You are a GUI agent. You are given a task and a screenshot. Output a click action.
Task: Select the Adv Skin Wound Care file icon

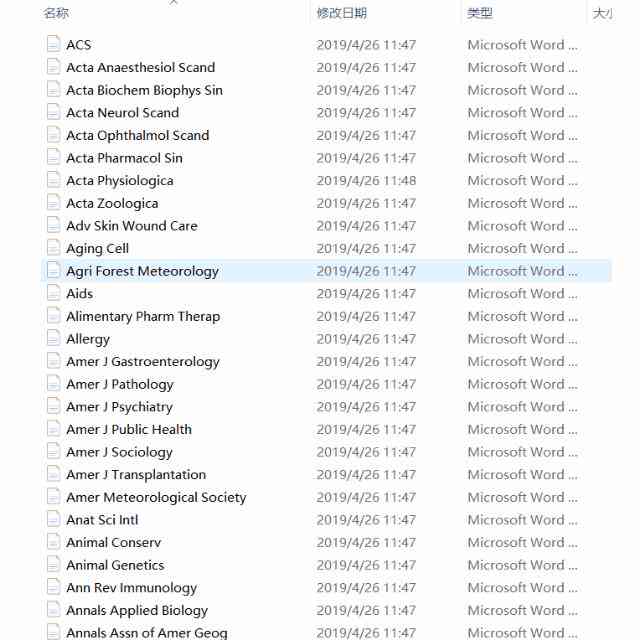click(53, 225)
